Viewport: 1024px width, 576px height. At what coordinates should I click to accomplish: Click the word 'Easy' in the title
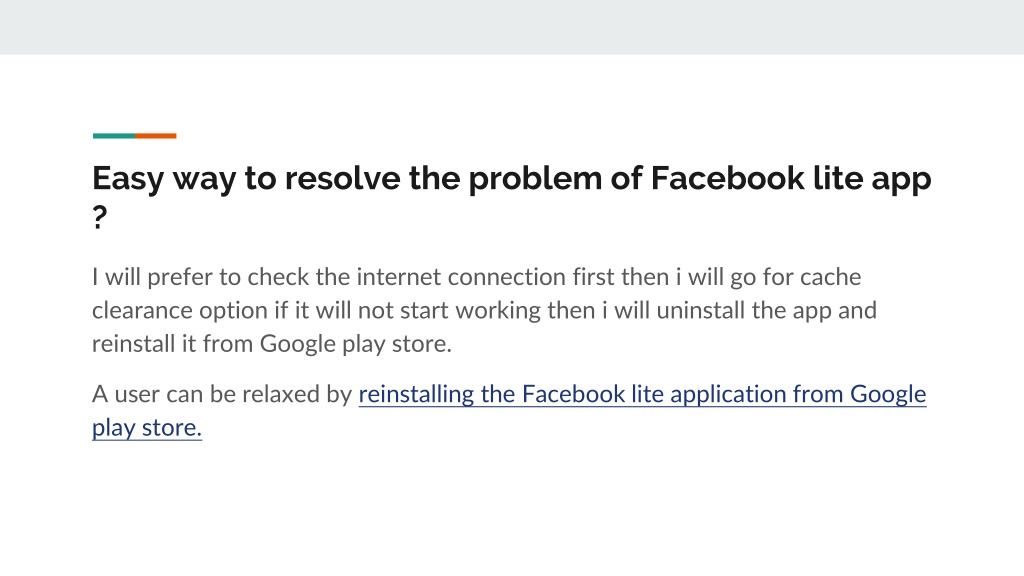pyautogui.click(x=128, y=179)
